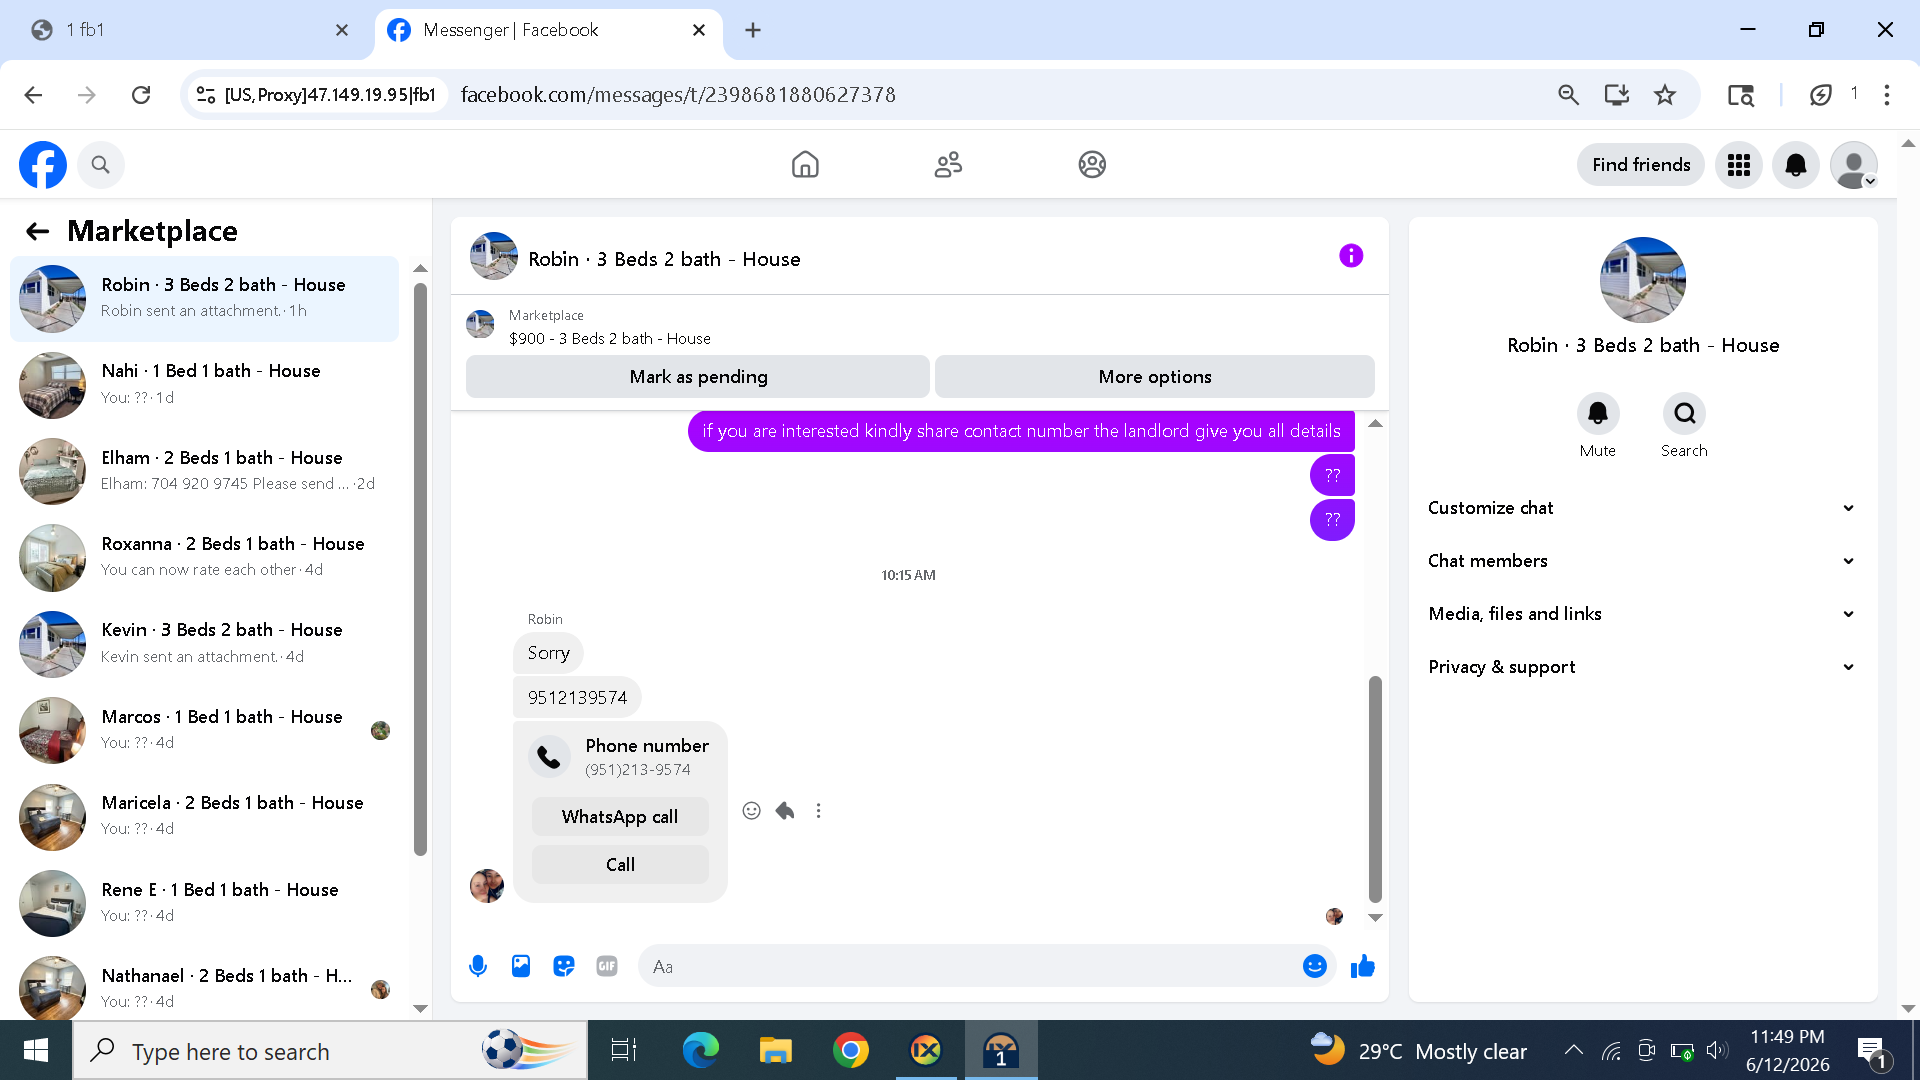This screenshot has width=1920, height=1080.
Task: Choose a sticker icon
Action: [564, 966]
